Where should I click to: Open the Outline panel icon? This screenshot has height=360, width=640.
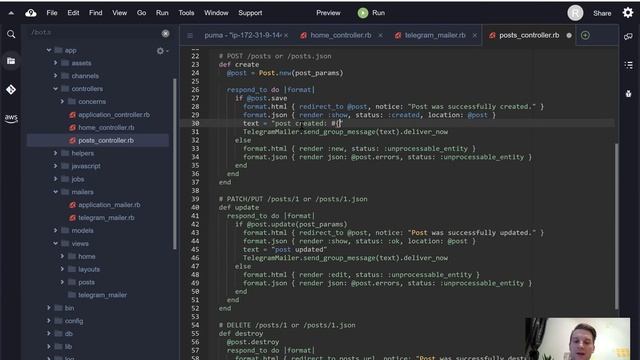click(x=629, y=65)
